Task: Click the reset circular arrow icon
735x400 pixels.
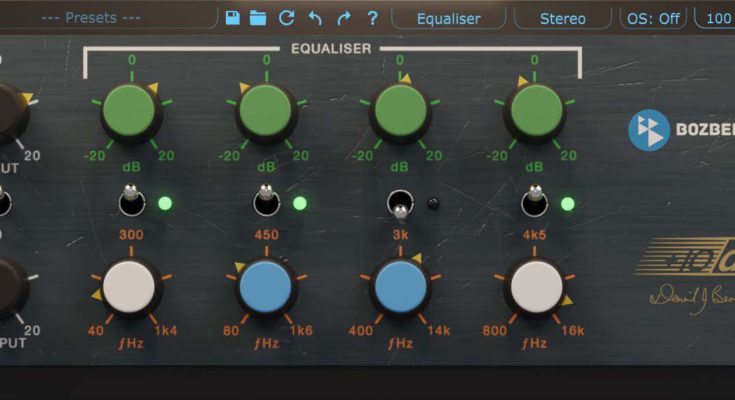Action: coord(287,18)
